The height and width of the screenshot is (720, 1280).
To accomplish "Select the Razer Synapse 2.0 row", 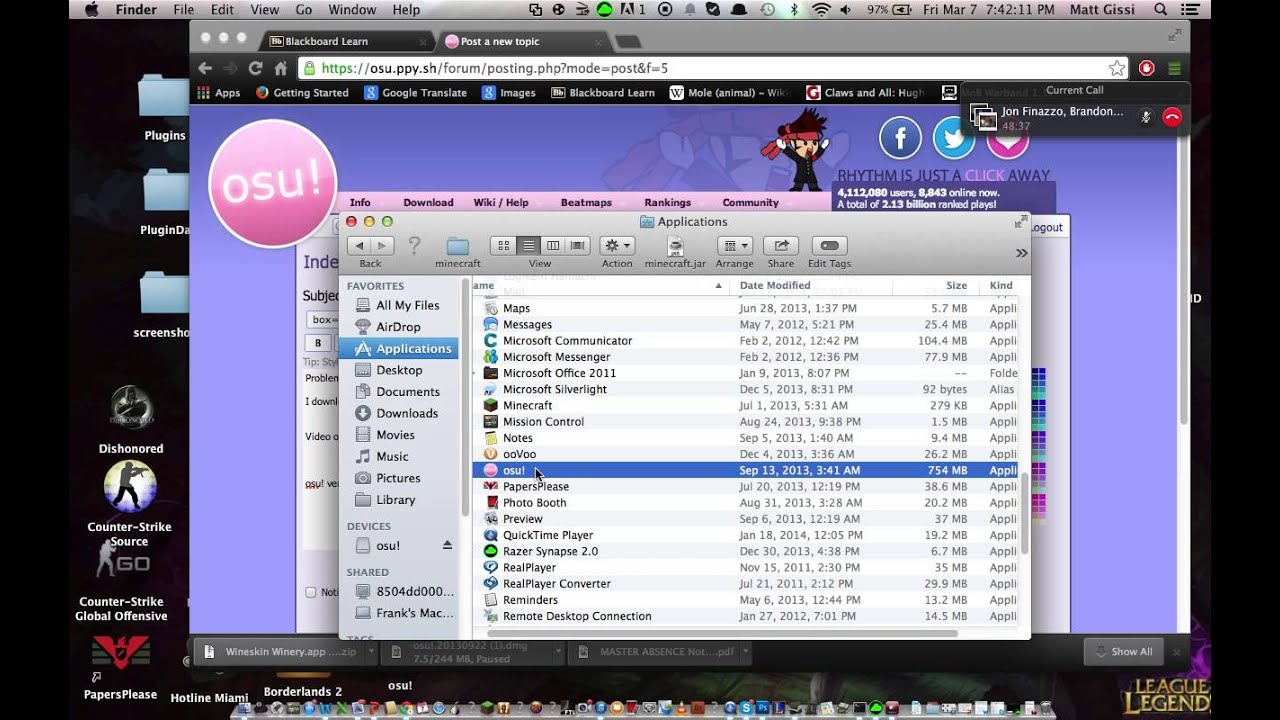I will click(x=745, y=551).
